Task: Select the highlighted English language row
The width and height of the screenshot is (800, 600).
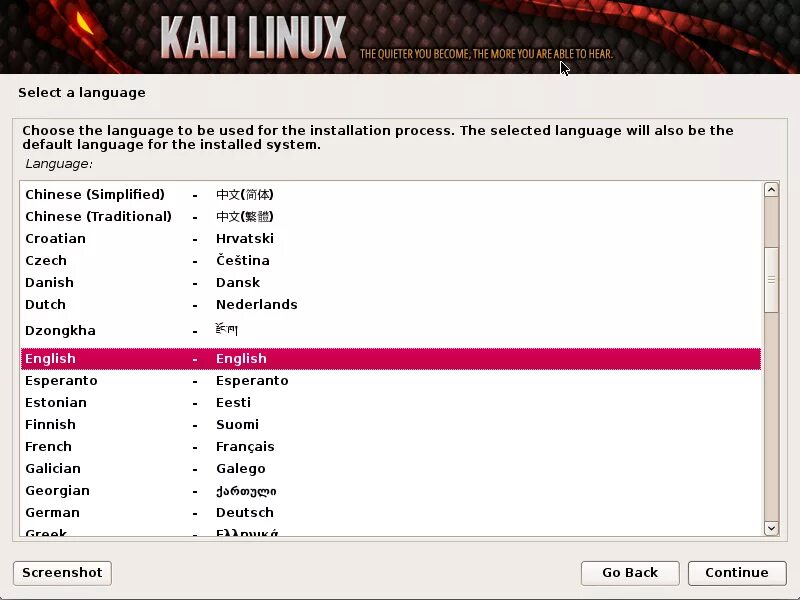Action: click(x=391, y=359)
